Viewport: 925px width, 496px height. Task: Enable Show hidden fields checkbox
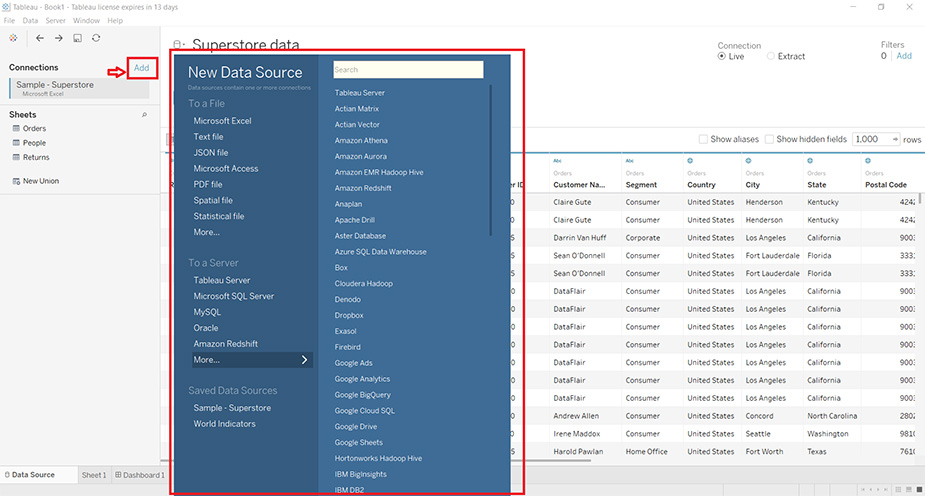point(769,139)
